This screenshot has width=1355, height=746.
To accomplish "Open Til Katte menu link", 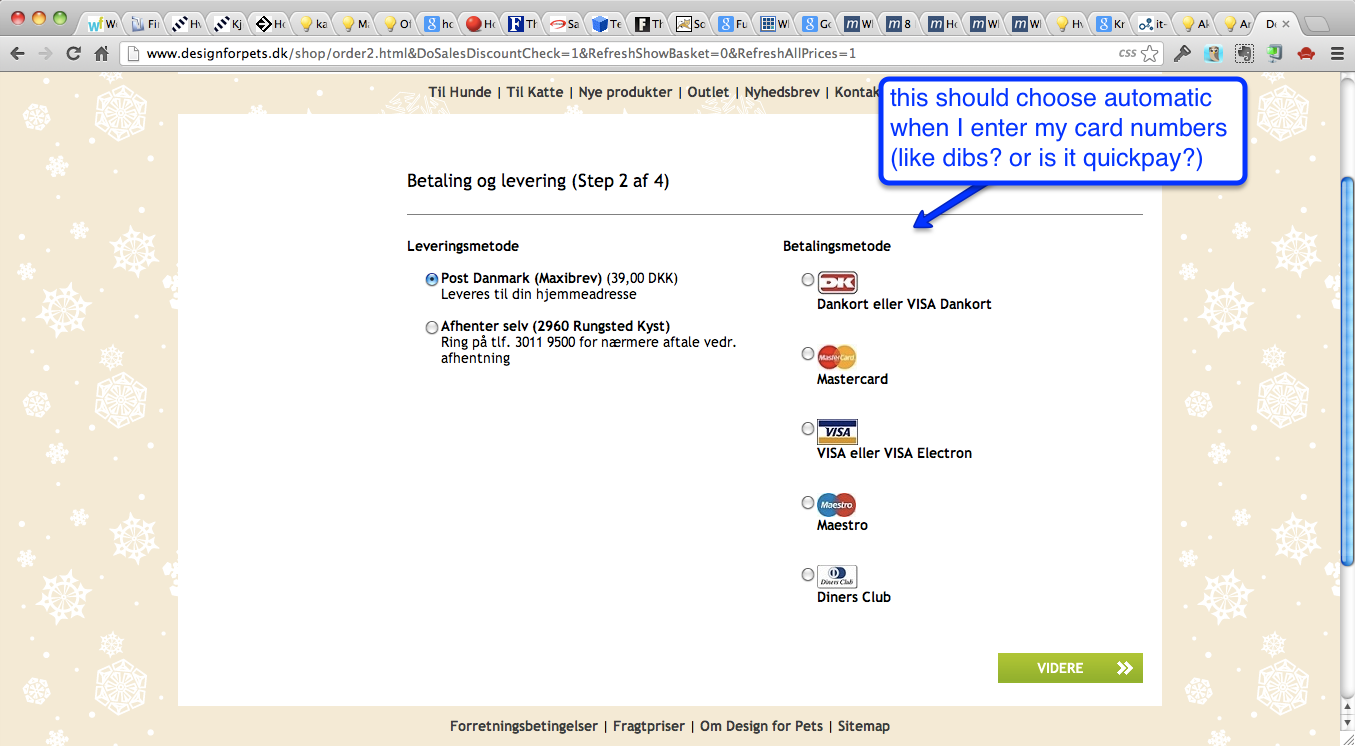I will tap(535, 92).
